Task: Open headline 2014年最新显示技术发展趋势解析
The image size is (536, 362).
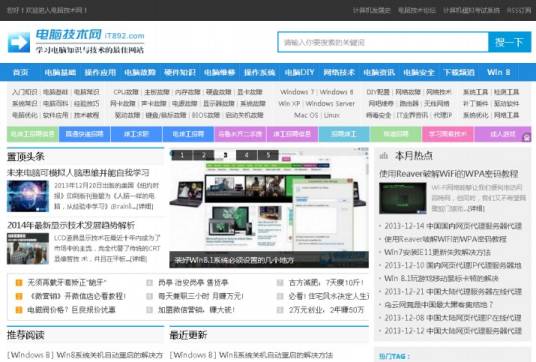Action: [71, 225]
